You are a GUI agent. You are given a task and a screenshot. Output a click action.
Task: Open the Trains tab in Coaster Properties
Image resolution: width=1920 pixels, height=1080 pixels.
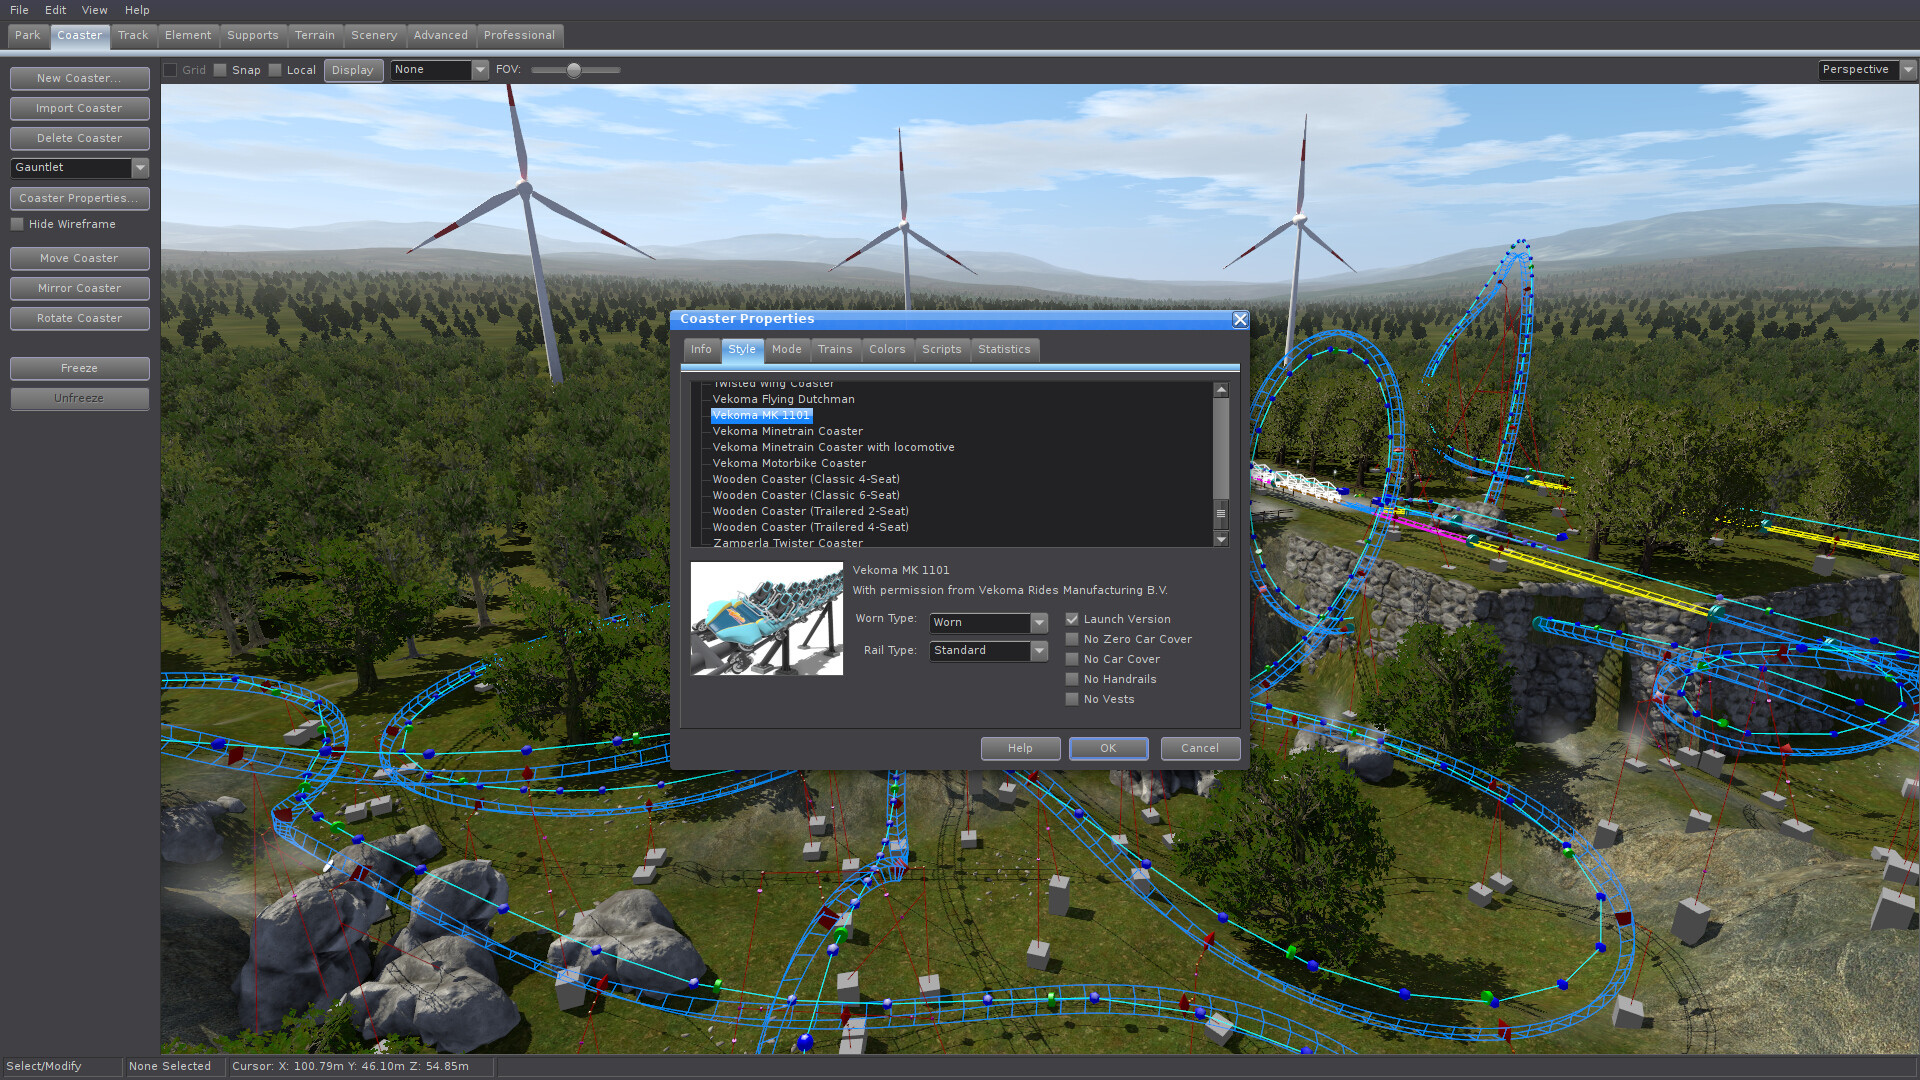pos(835,350)
